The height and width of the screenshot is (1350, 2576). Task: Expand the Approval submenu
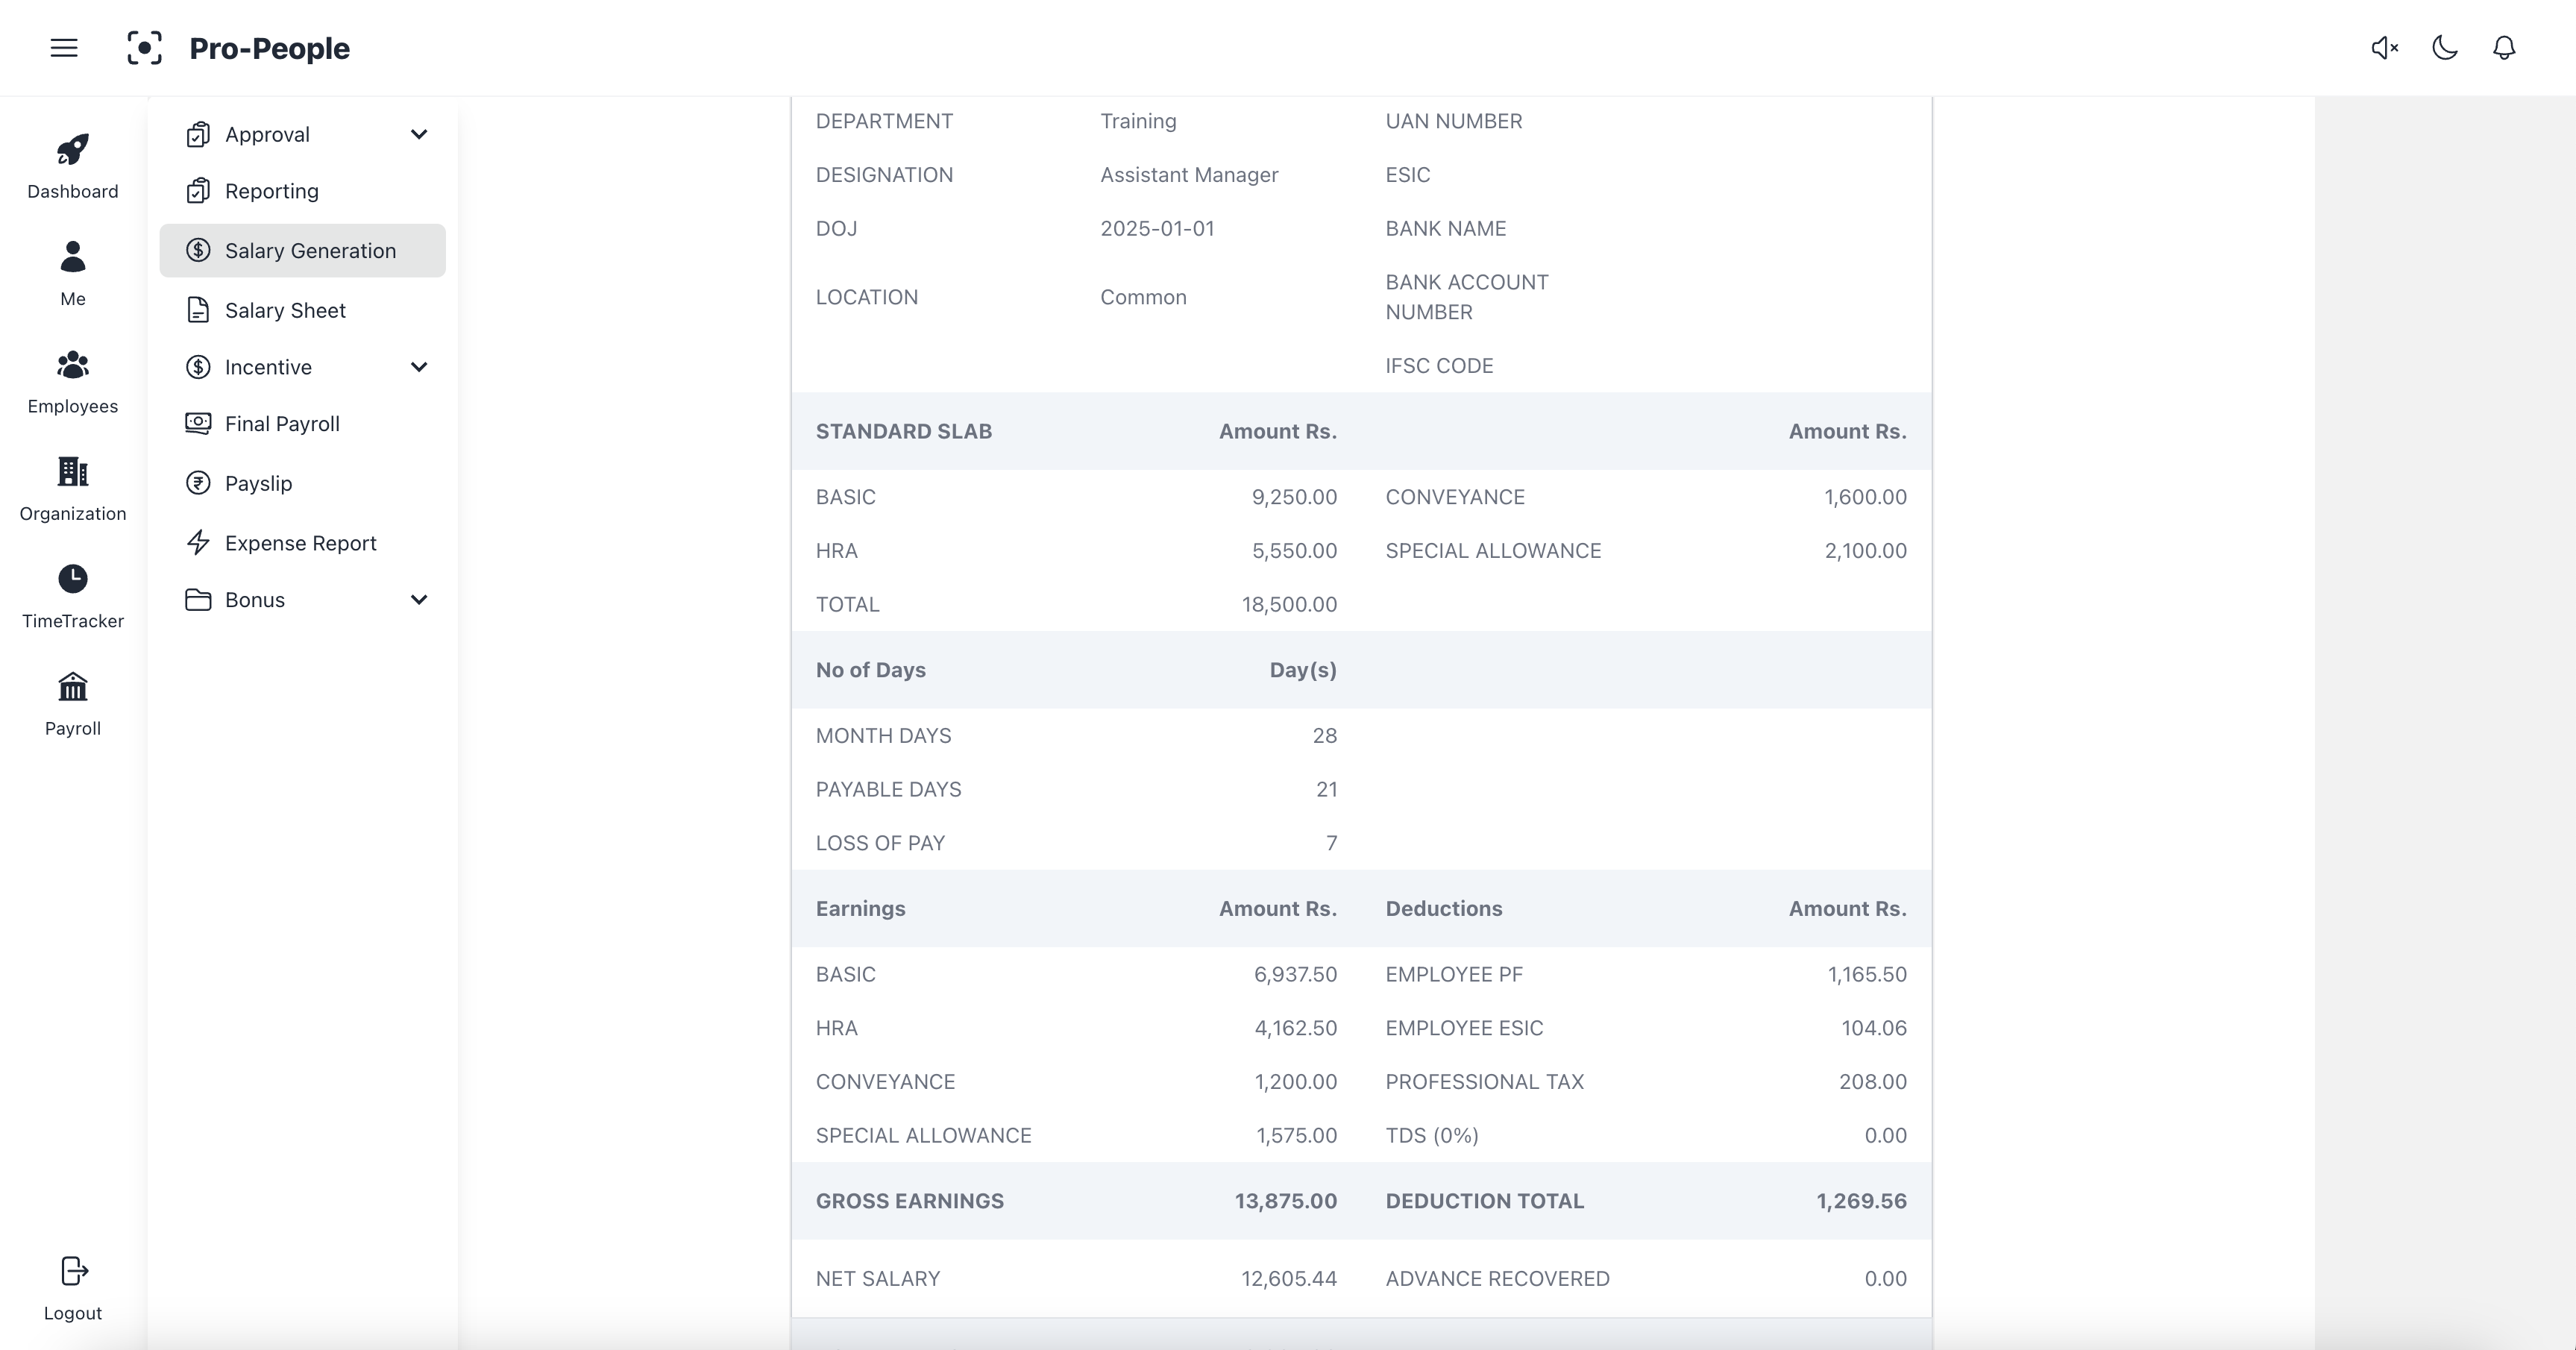coord(419,134)
